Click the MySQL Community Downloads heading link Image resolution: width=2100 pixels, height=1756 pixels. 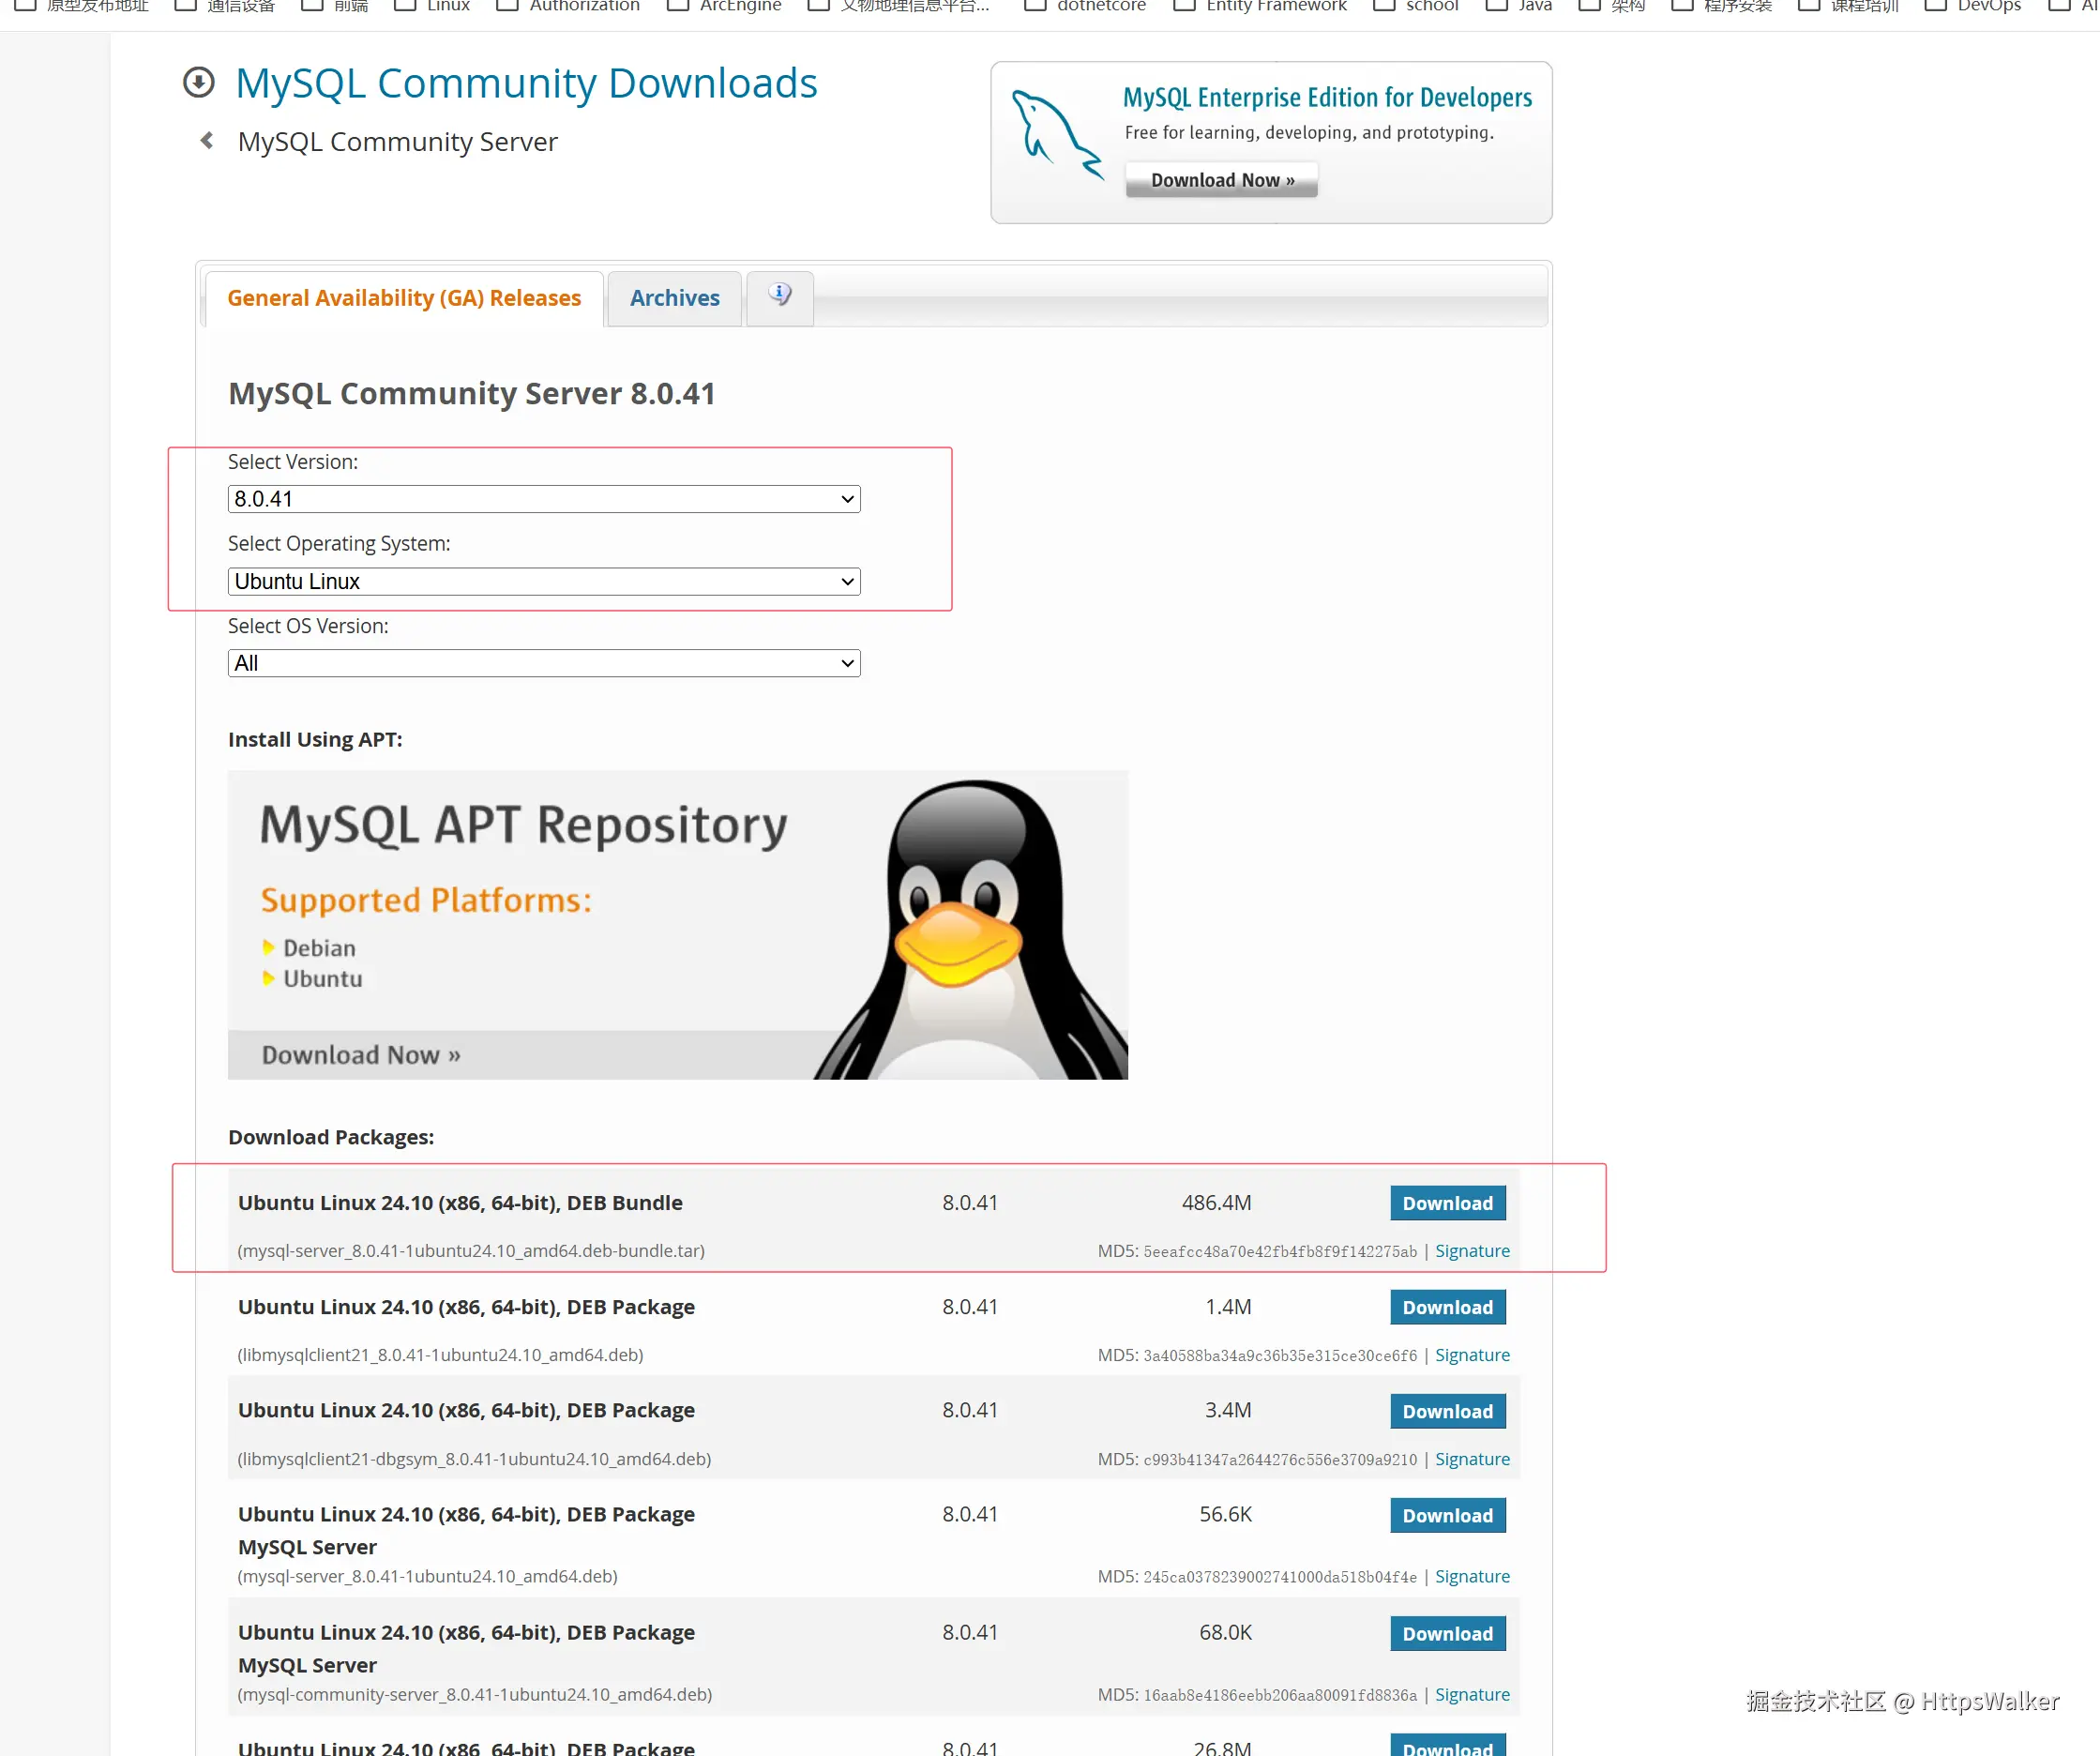[x=526, y=83]
